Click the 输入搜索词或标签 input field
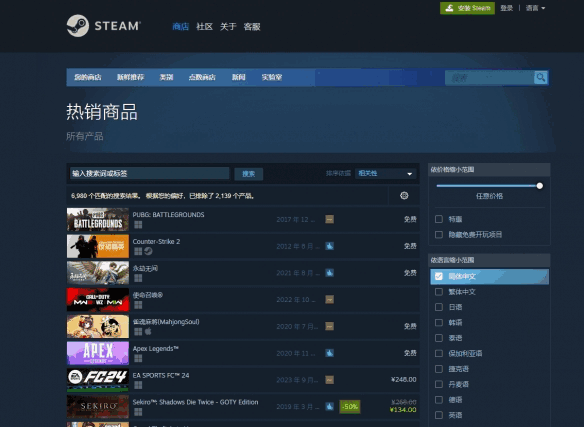This screenshot has width=584, height=427. pos(150,173)
